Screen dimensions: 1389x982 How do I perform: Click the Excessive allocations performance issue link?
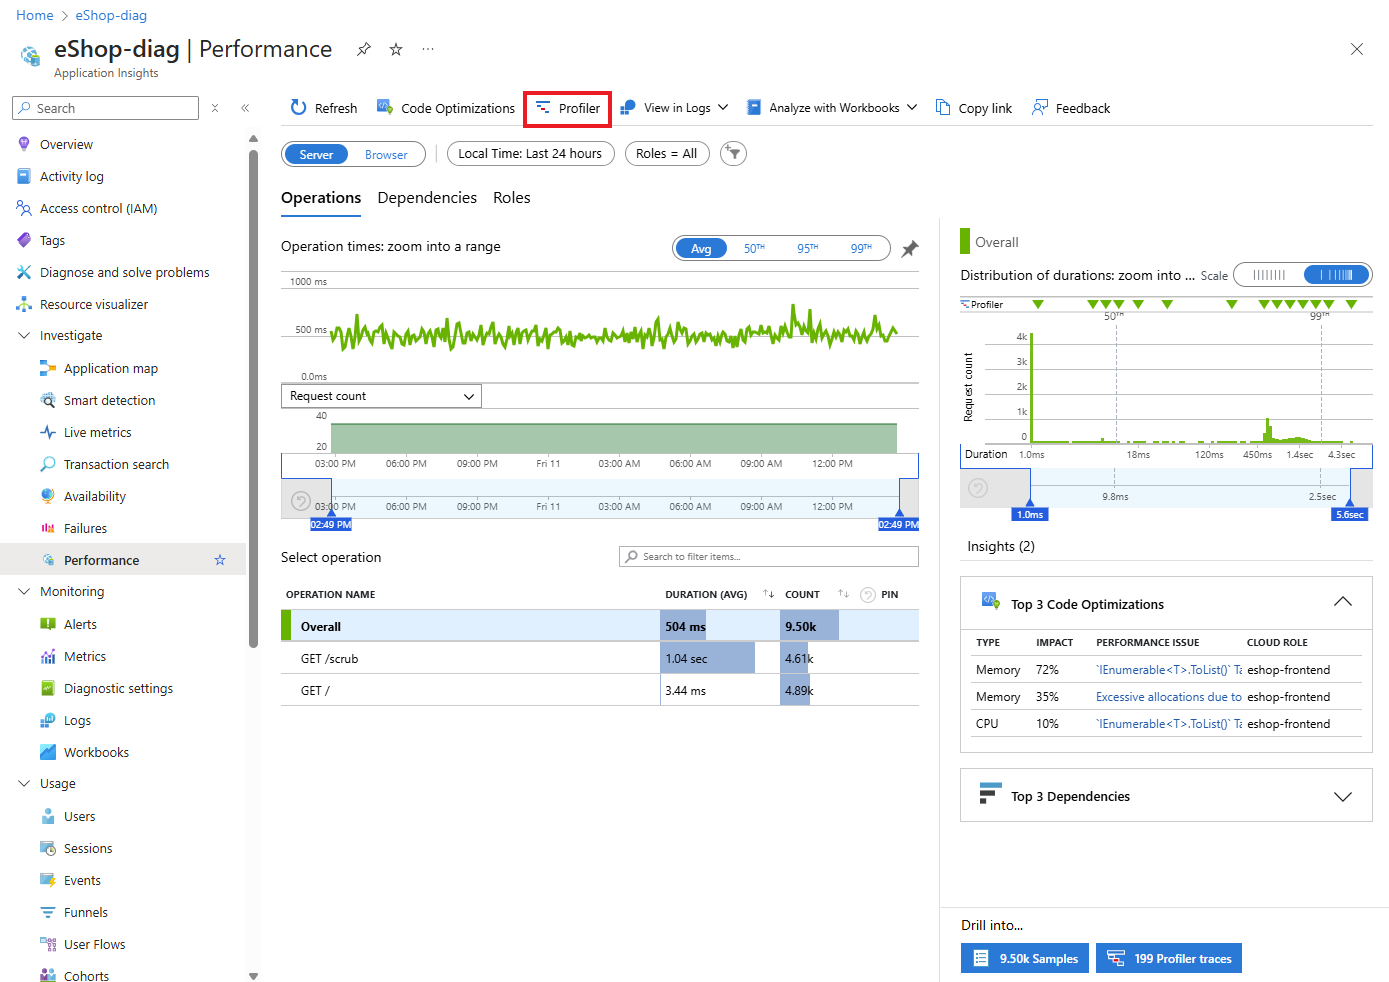coord(1168,696)
